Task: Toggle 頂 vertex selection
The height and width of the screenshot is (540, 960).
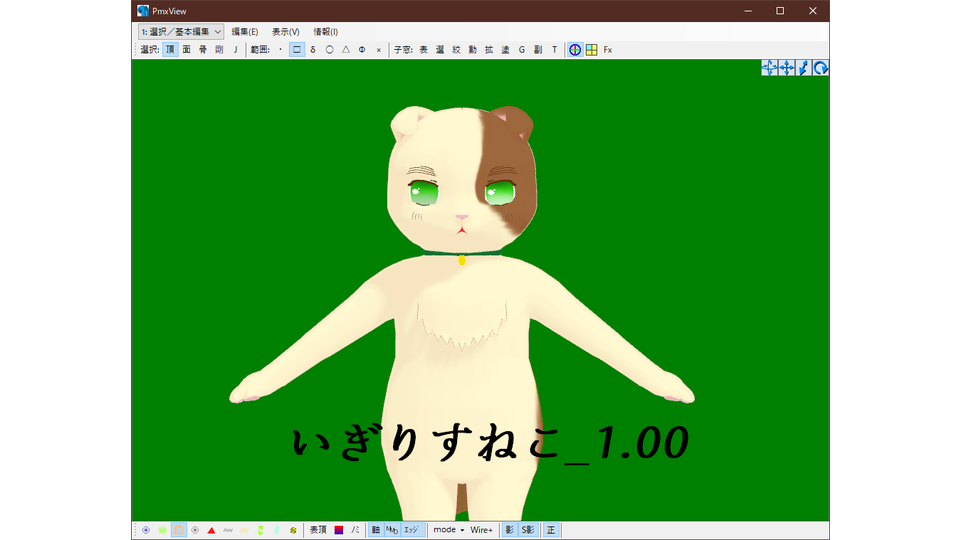Action: pyautogui.click(x=170, y=50)
